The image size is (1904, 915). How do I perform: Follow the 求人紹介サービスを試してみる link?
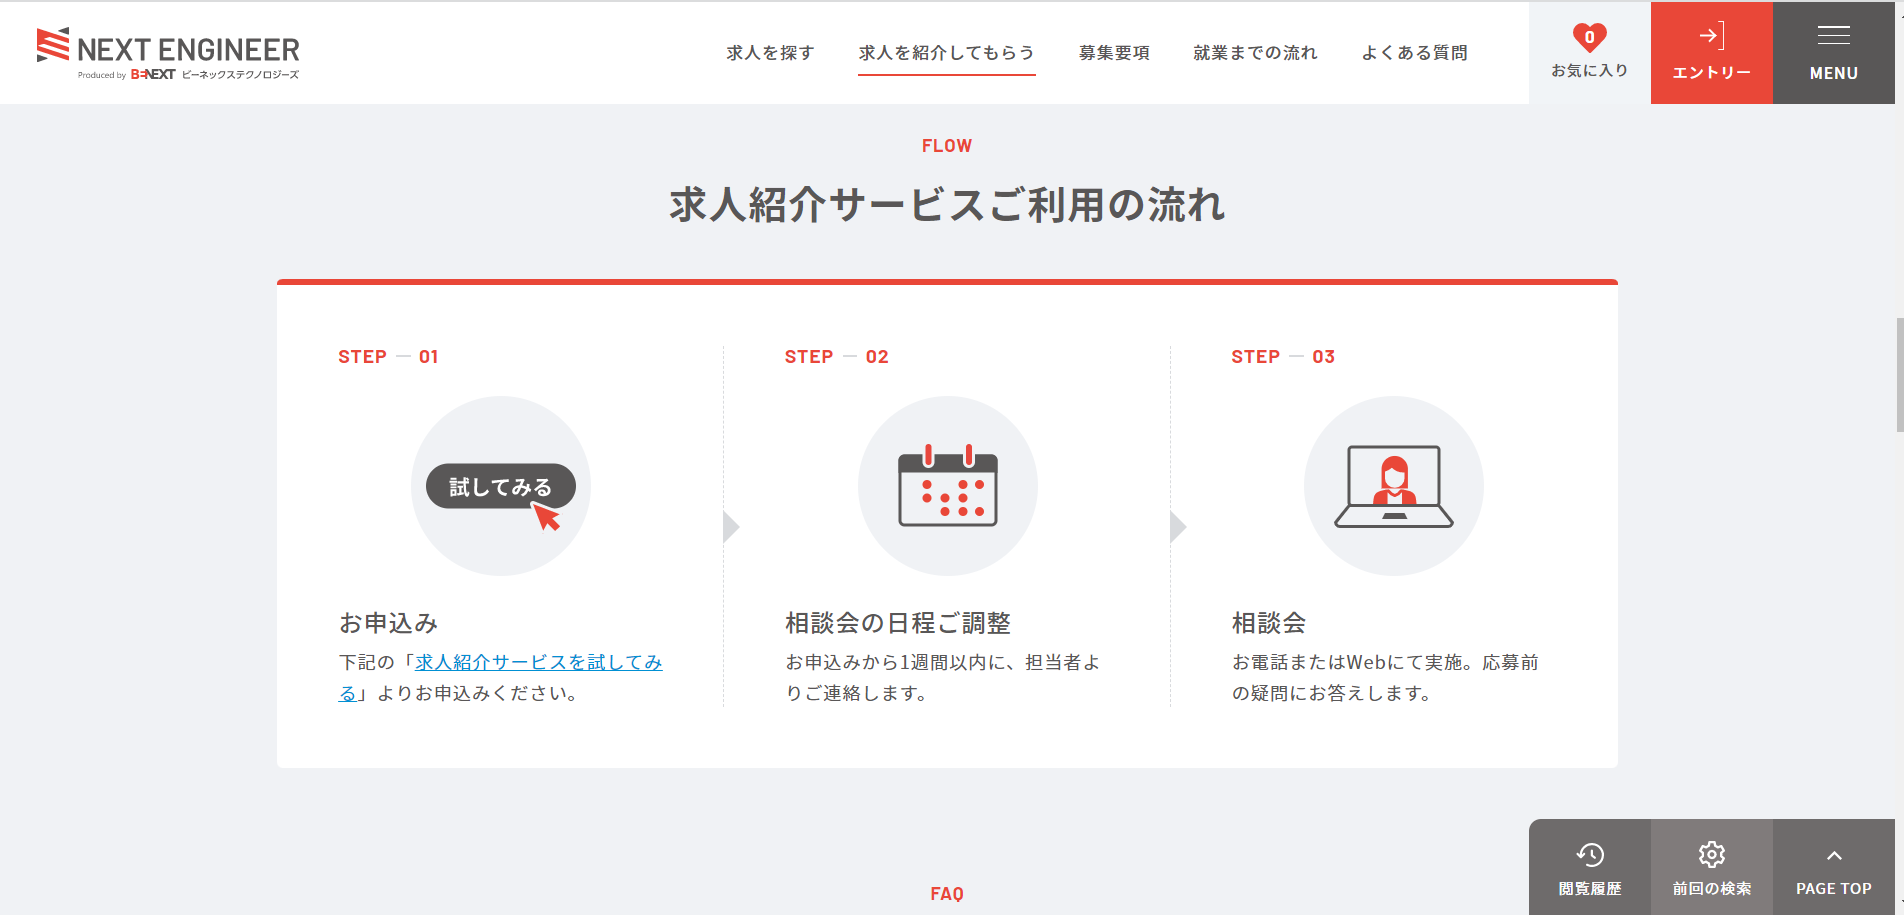point(538,662)
